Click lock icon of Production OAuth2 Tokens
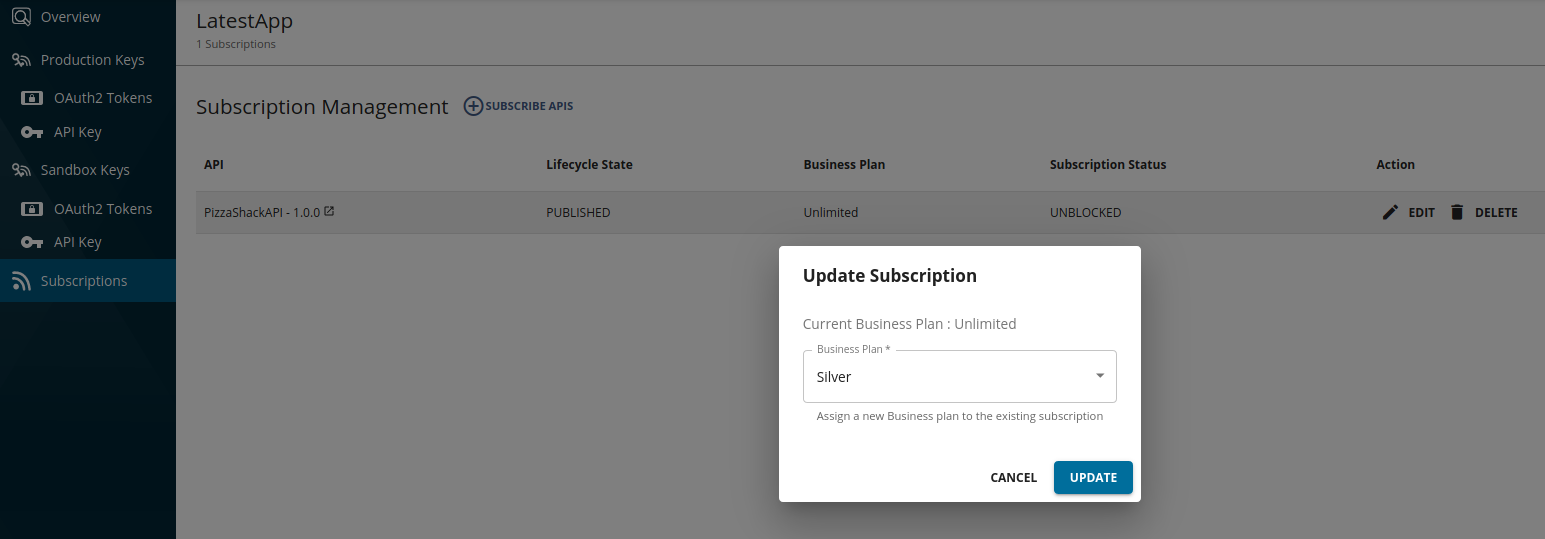The width and height of the screenshot is (1545, 539). pos(32,98)
